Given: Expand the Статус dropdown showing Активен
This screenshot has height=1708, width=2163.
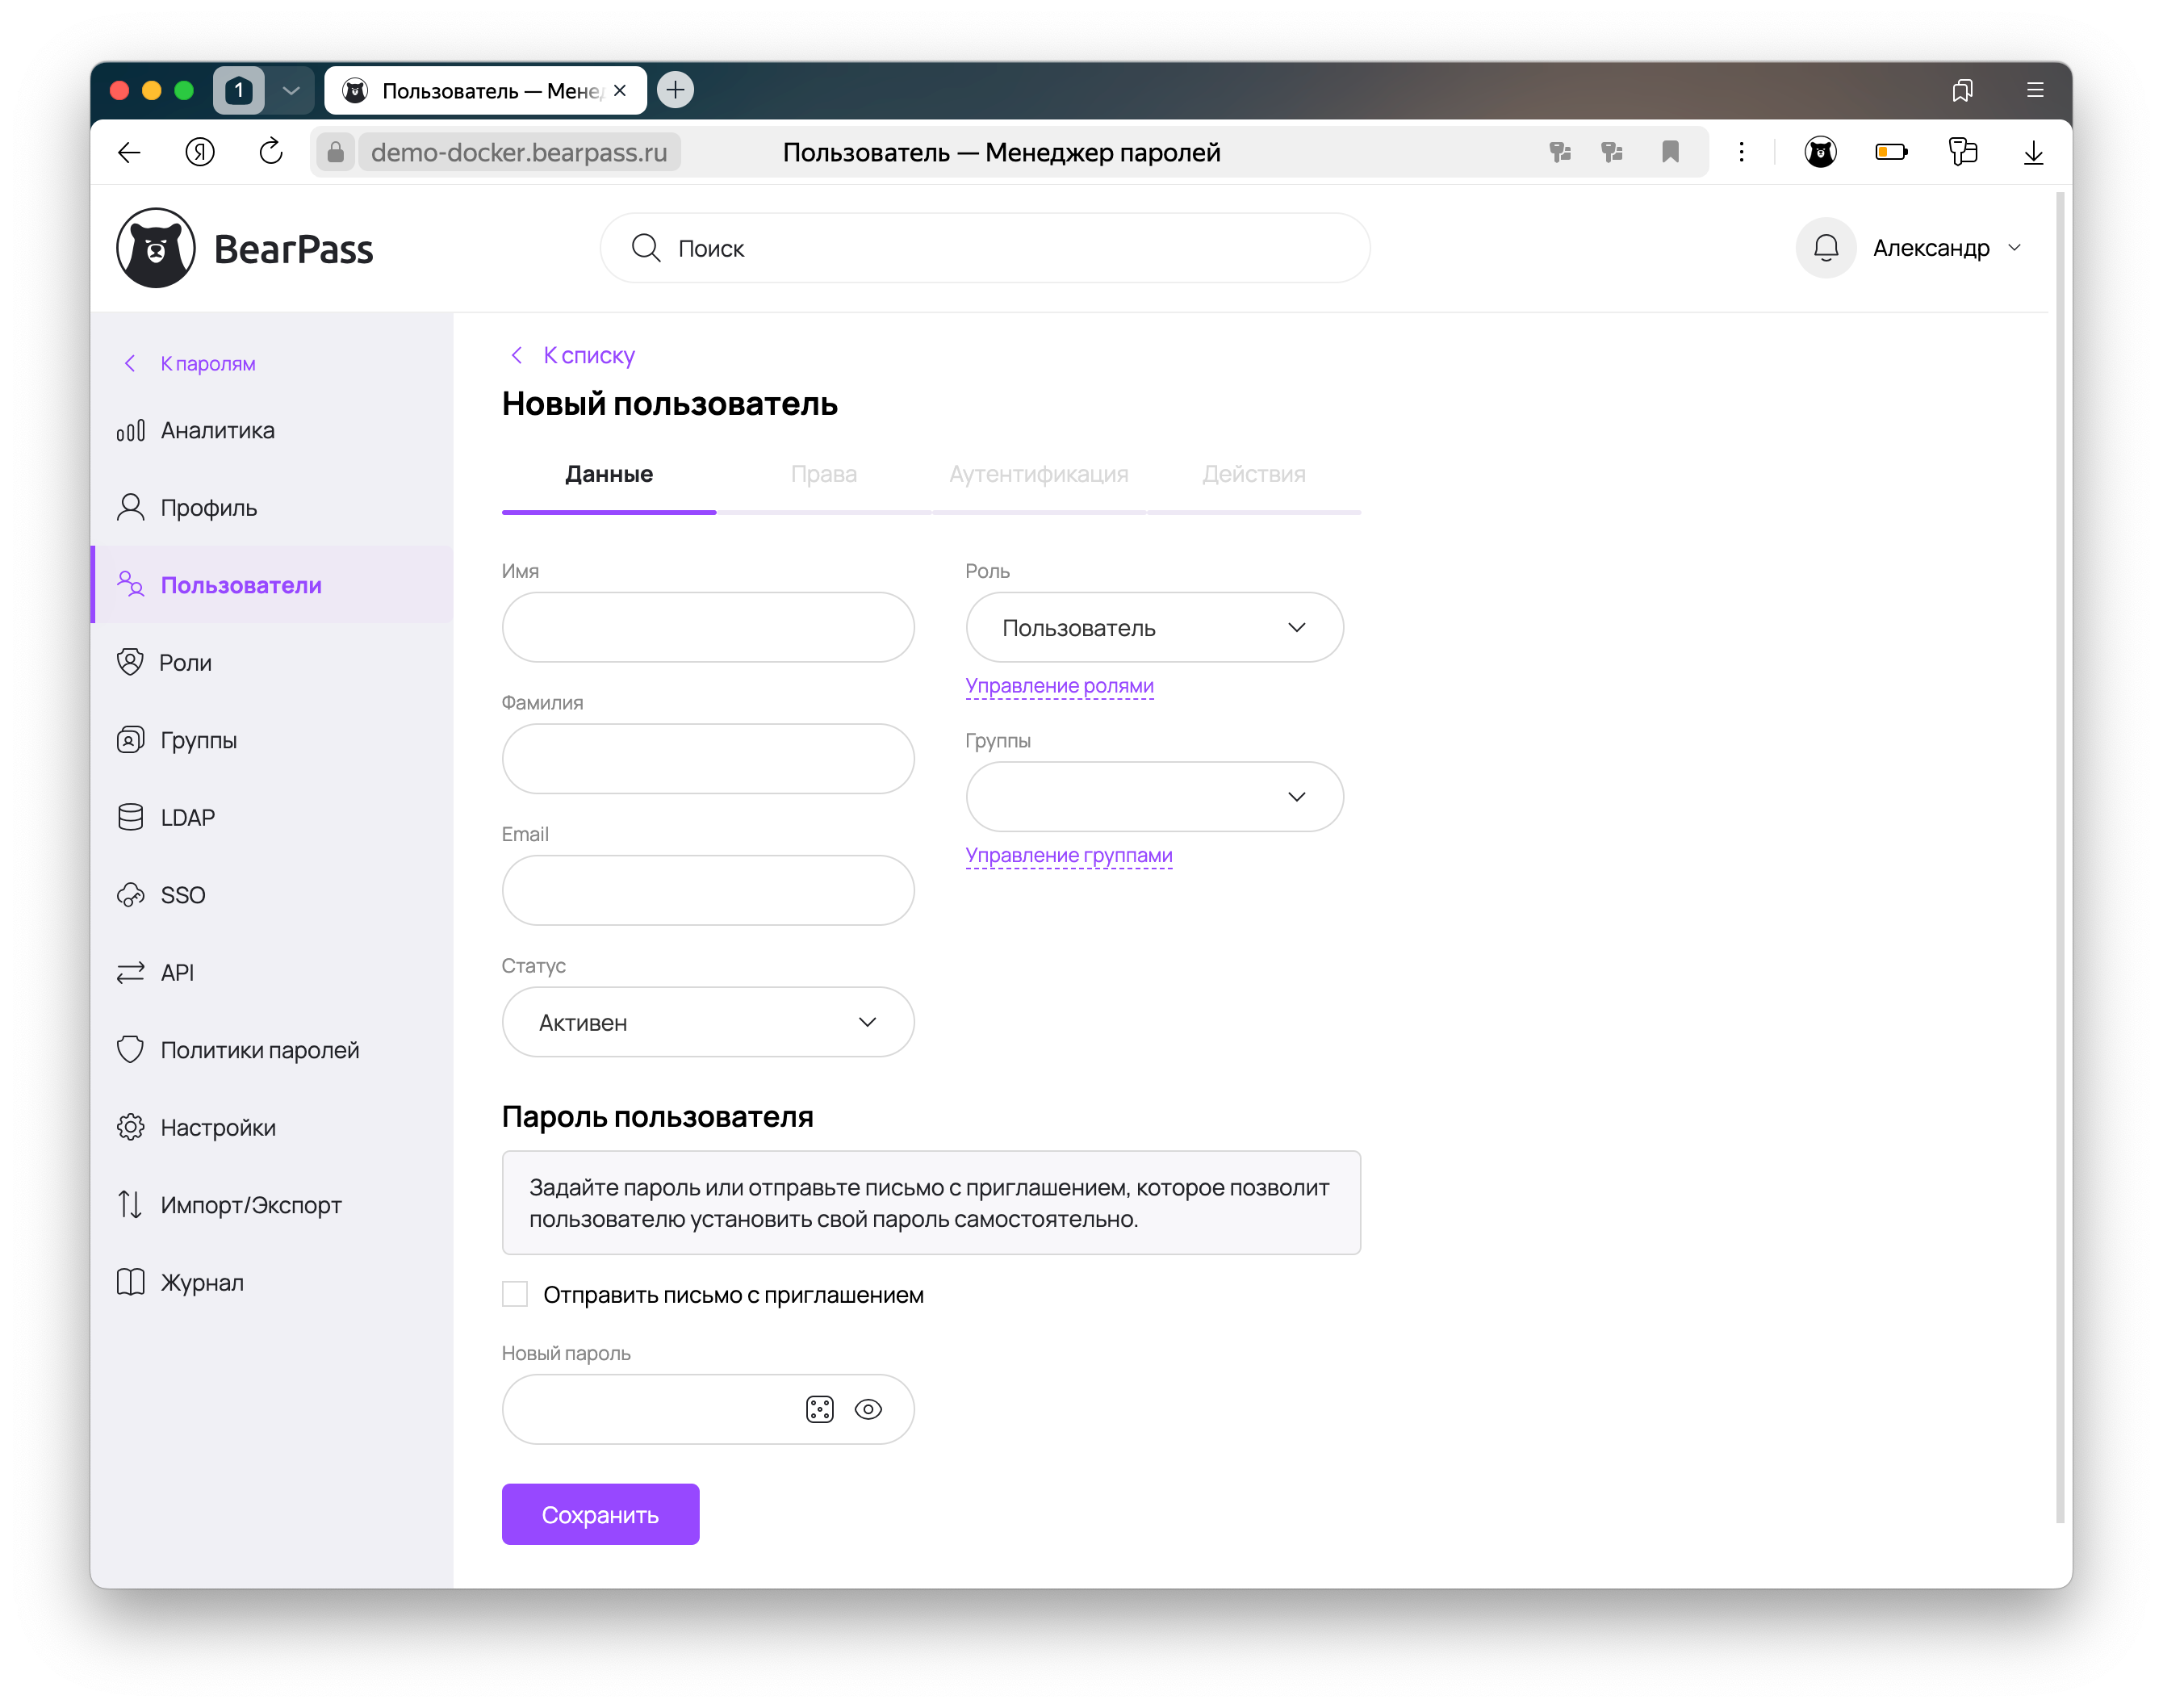Looking at the screenshot, I should 707,1022.
